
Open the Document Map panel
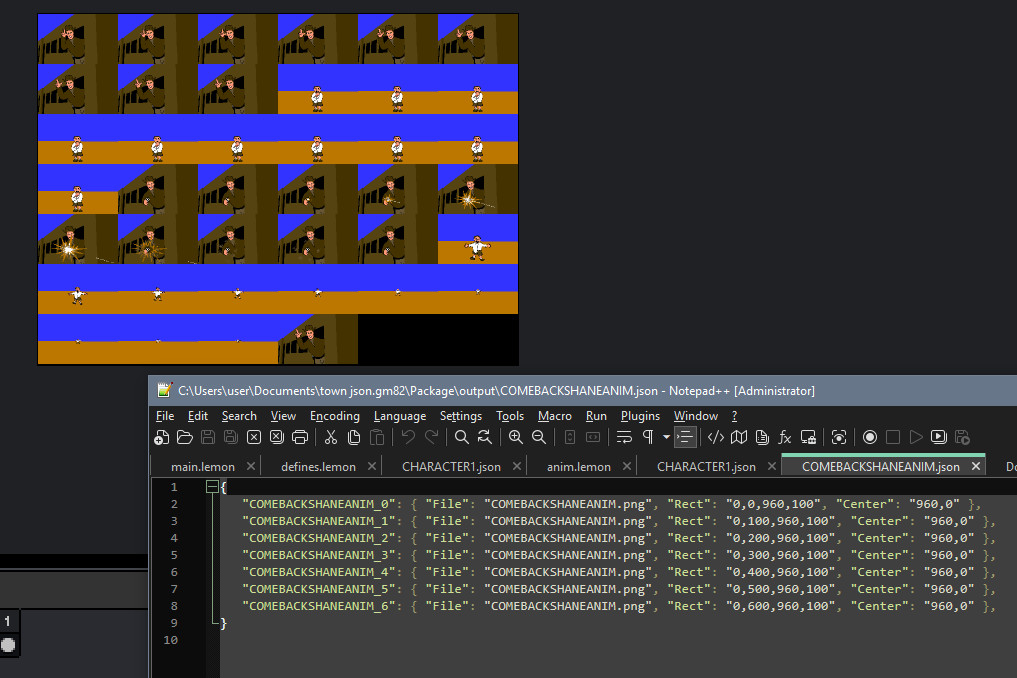tap(738, 437)
